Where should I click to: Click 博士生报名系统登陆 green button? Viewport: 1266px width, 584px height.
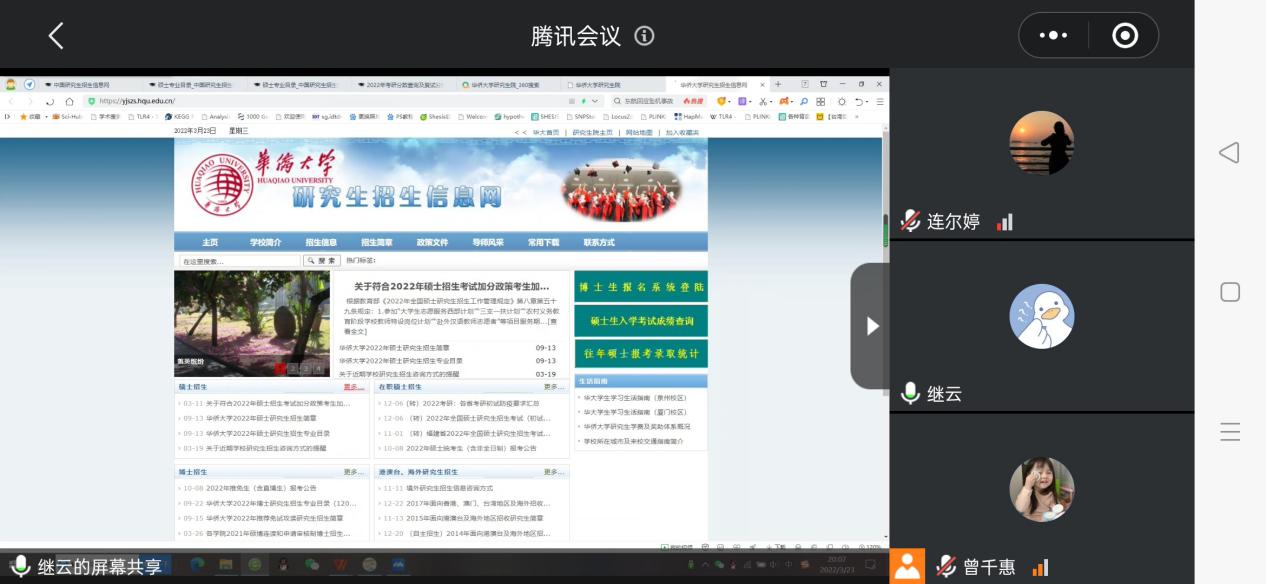point(640,287)
